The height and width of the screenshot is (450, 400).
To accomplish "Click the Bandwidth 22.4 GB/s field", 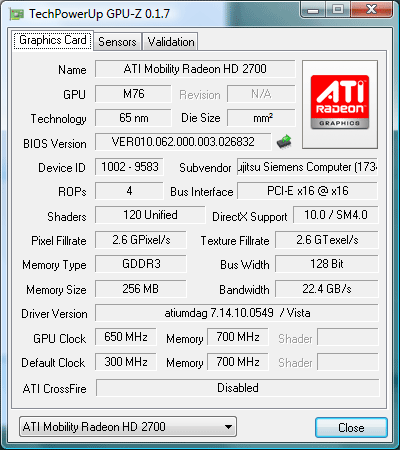I will click(327, 289).
